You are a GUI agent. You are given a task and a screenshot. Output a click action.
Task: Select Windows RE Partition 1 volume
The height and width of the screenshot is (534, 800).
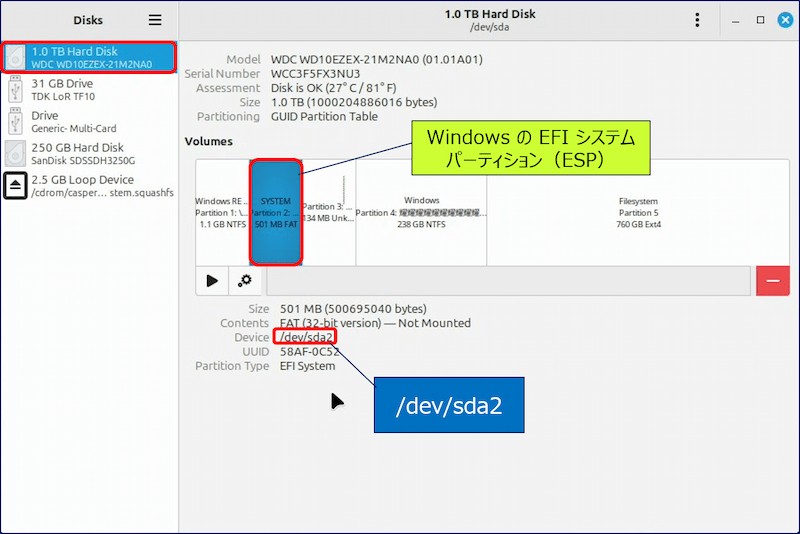222,212
